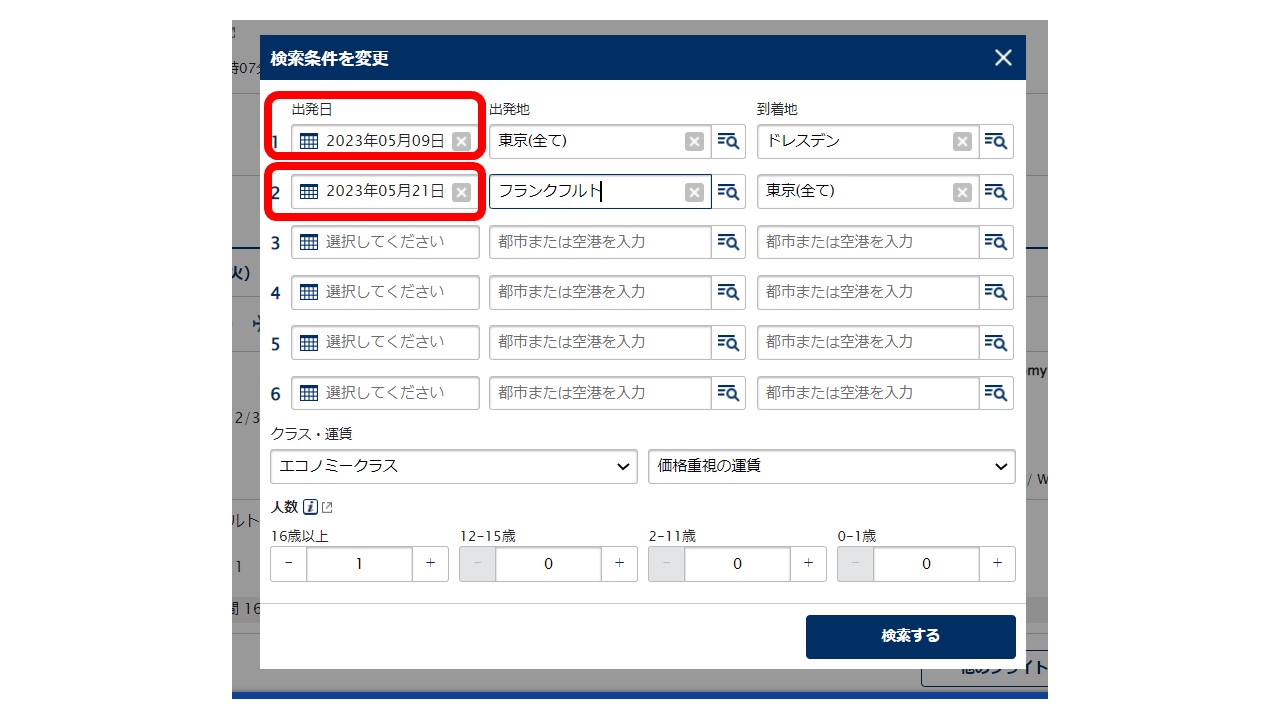Open airport search for row 3 destination
The height and width of the screenshot is (720, 1280).
tap(996, 242)
